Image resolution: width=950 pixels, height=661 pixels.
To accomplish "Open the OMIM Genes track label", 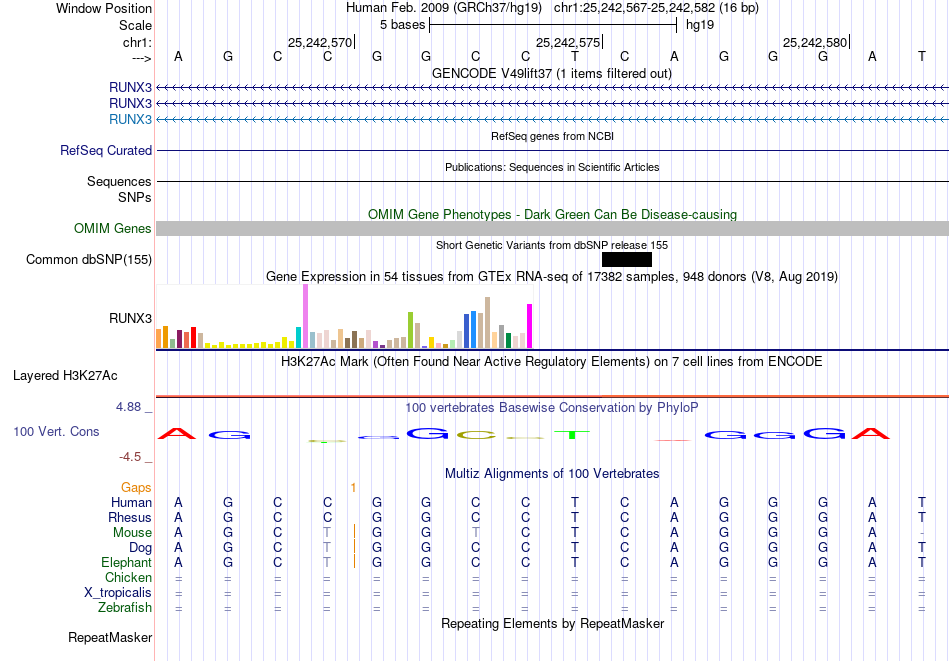I will point(113,228).
